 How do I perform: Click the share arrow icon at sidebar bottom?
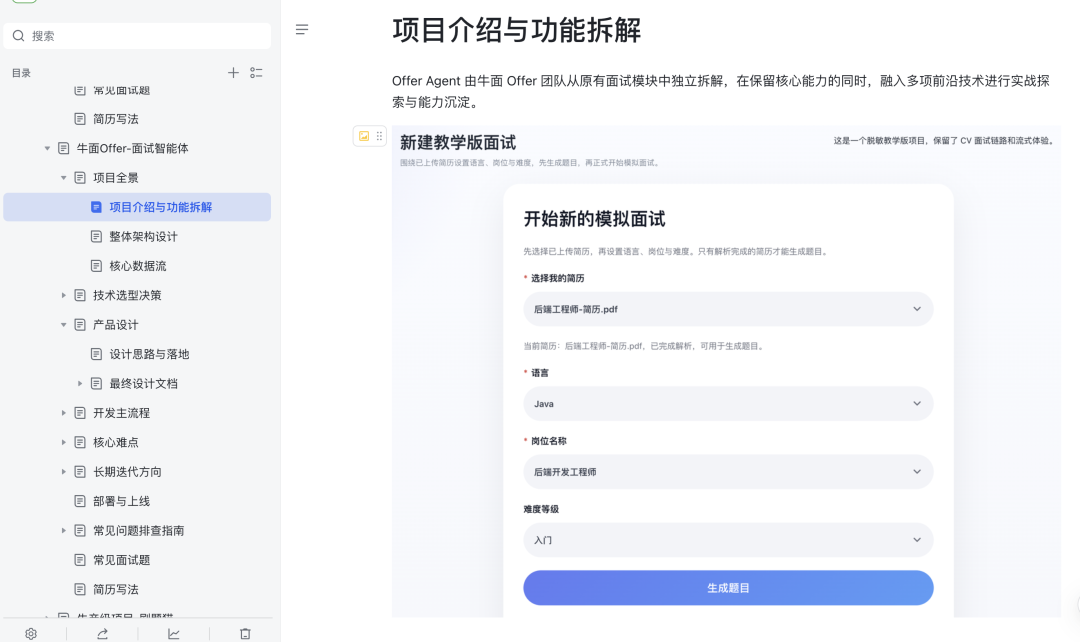(x=103, y=634)
